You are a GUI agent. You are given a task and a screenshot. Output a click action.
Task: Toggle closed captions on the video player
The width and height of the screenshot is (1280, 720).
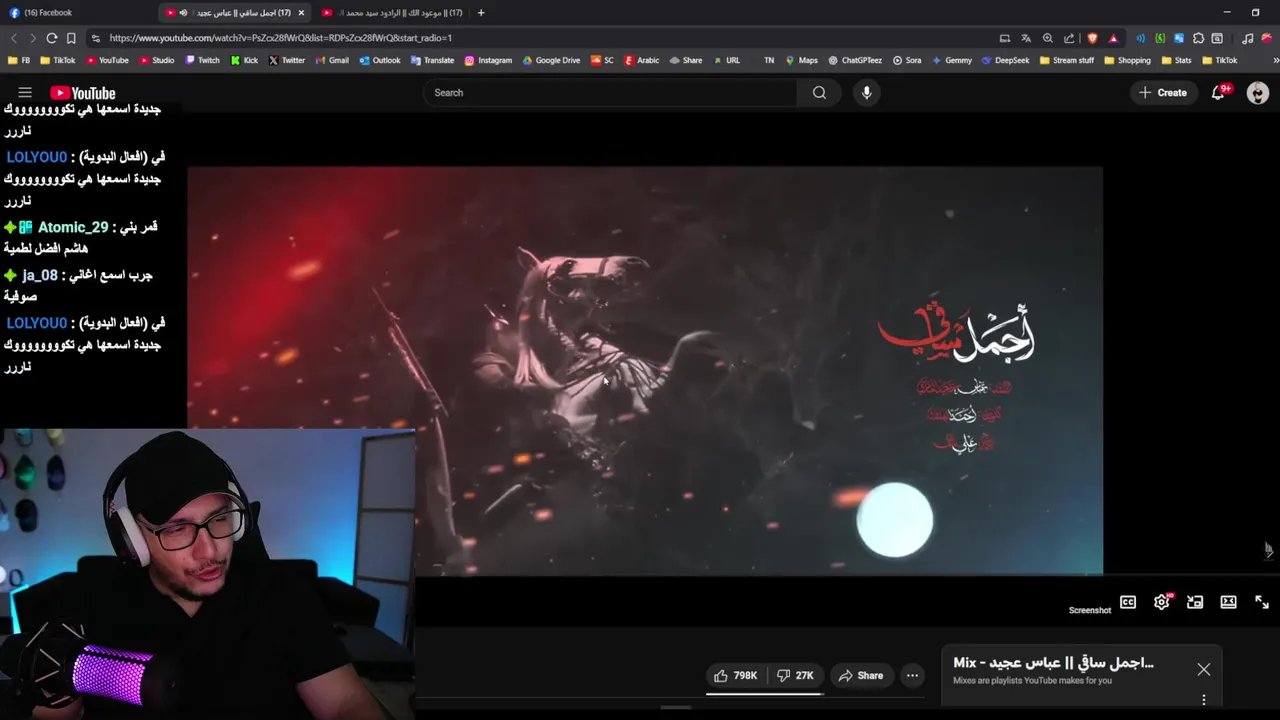tap(1128, 602)
